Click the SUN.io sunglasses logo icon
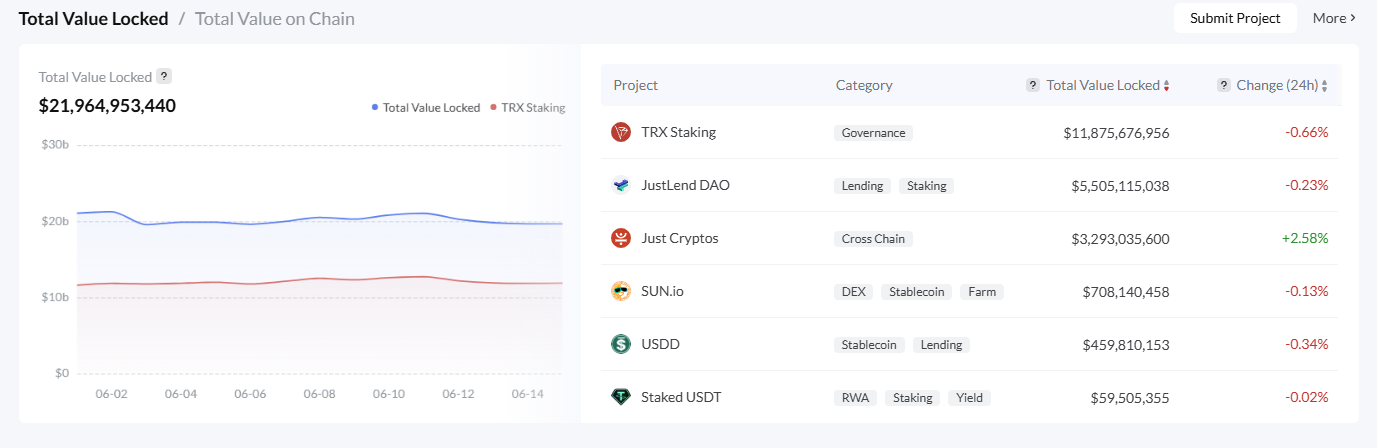The width and height of the screenshot is (1377, 448). [x=621, y=291]
